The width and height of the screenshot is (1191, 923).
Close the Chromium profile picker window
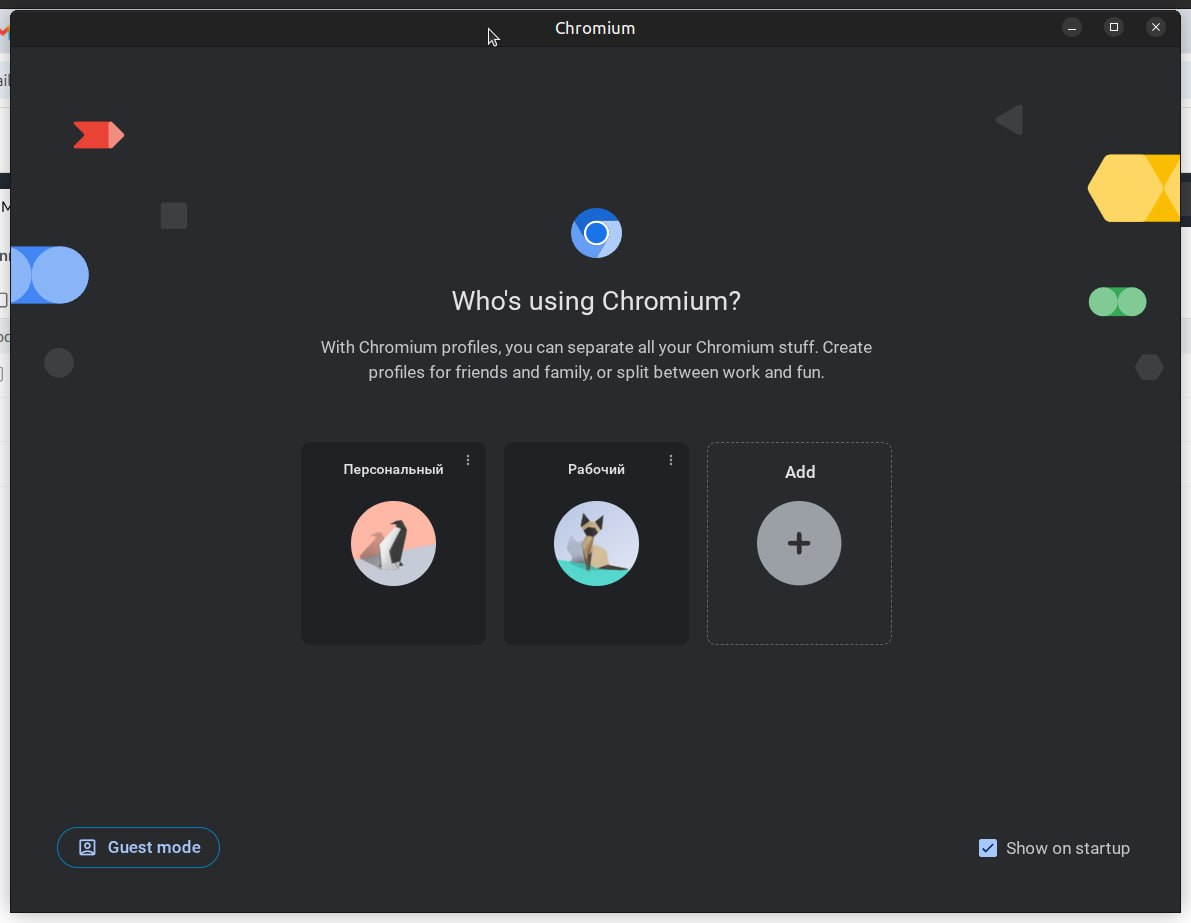point(1155,27)
